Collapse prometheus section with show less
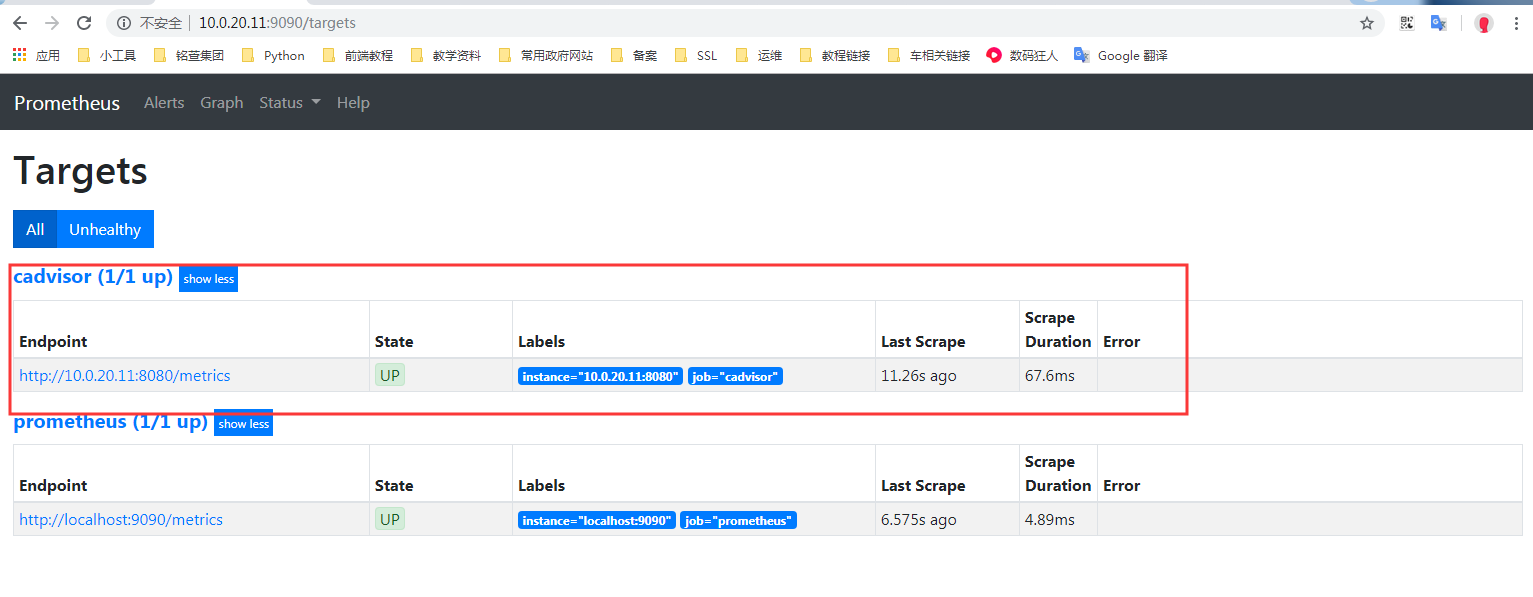1533x597 pixels. coord(243,424)
